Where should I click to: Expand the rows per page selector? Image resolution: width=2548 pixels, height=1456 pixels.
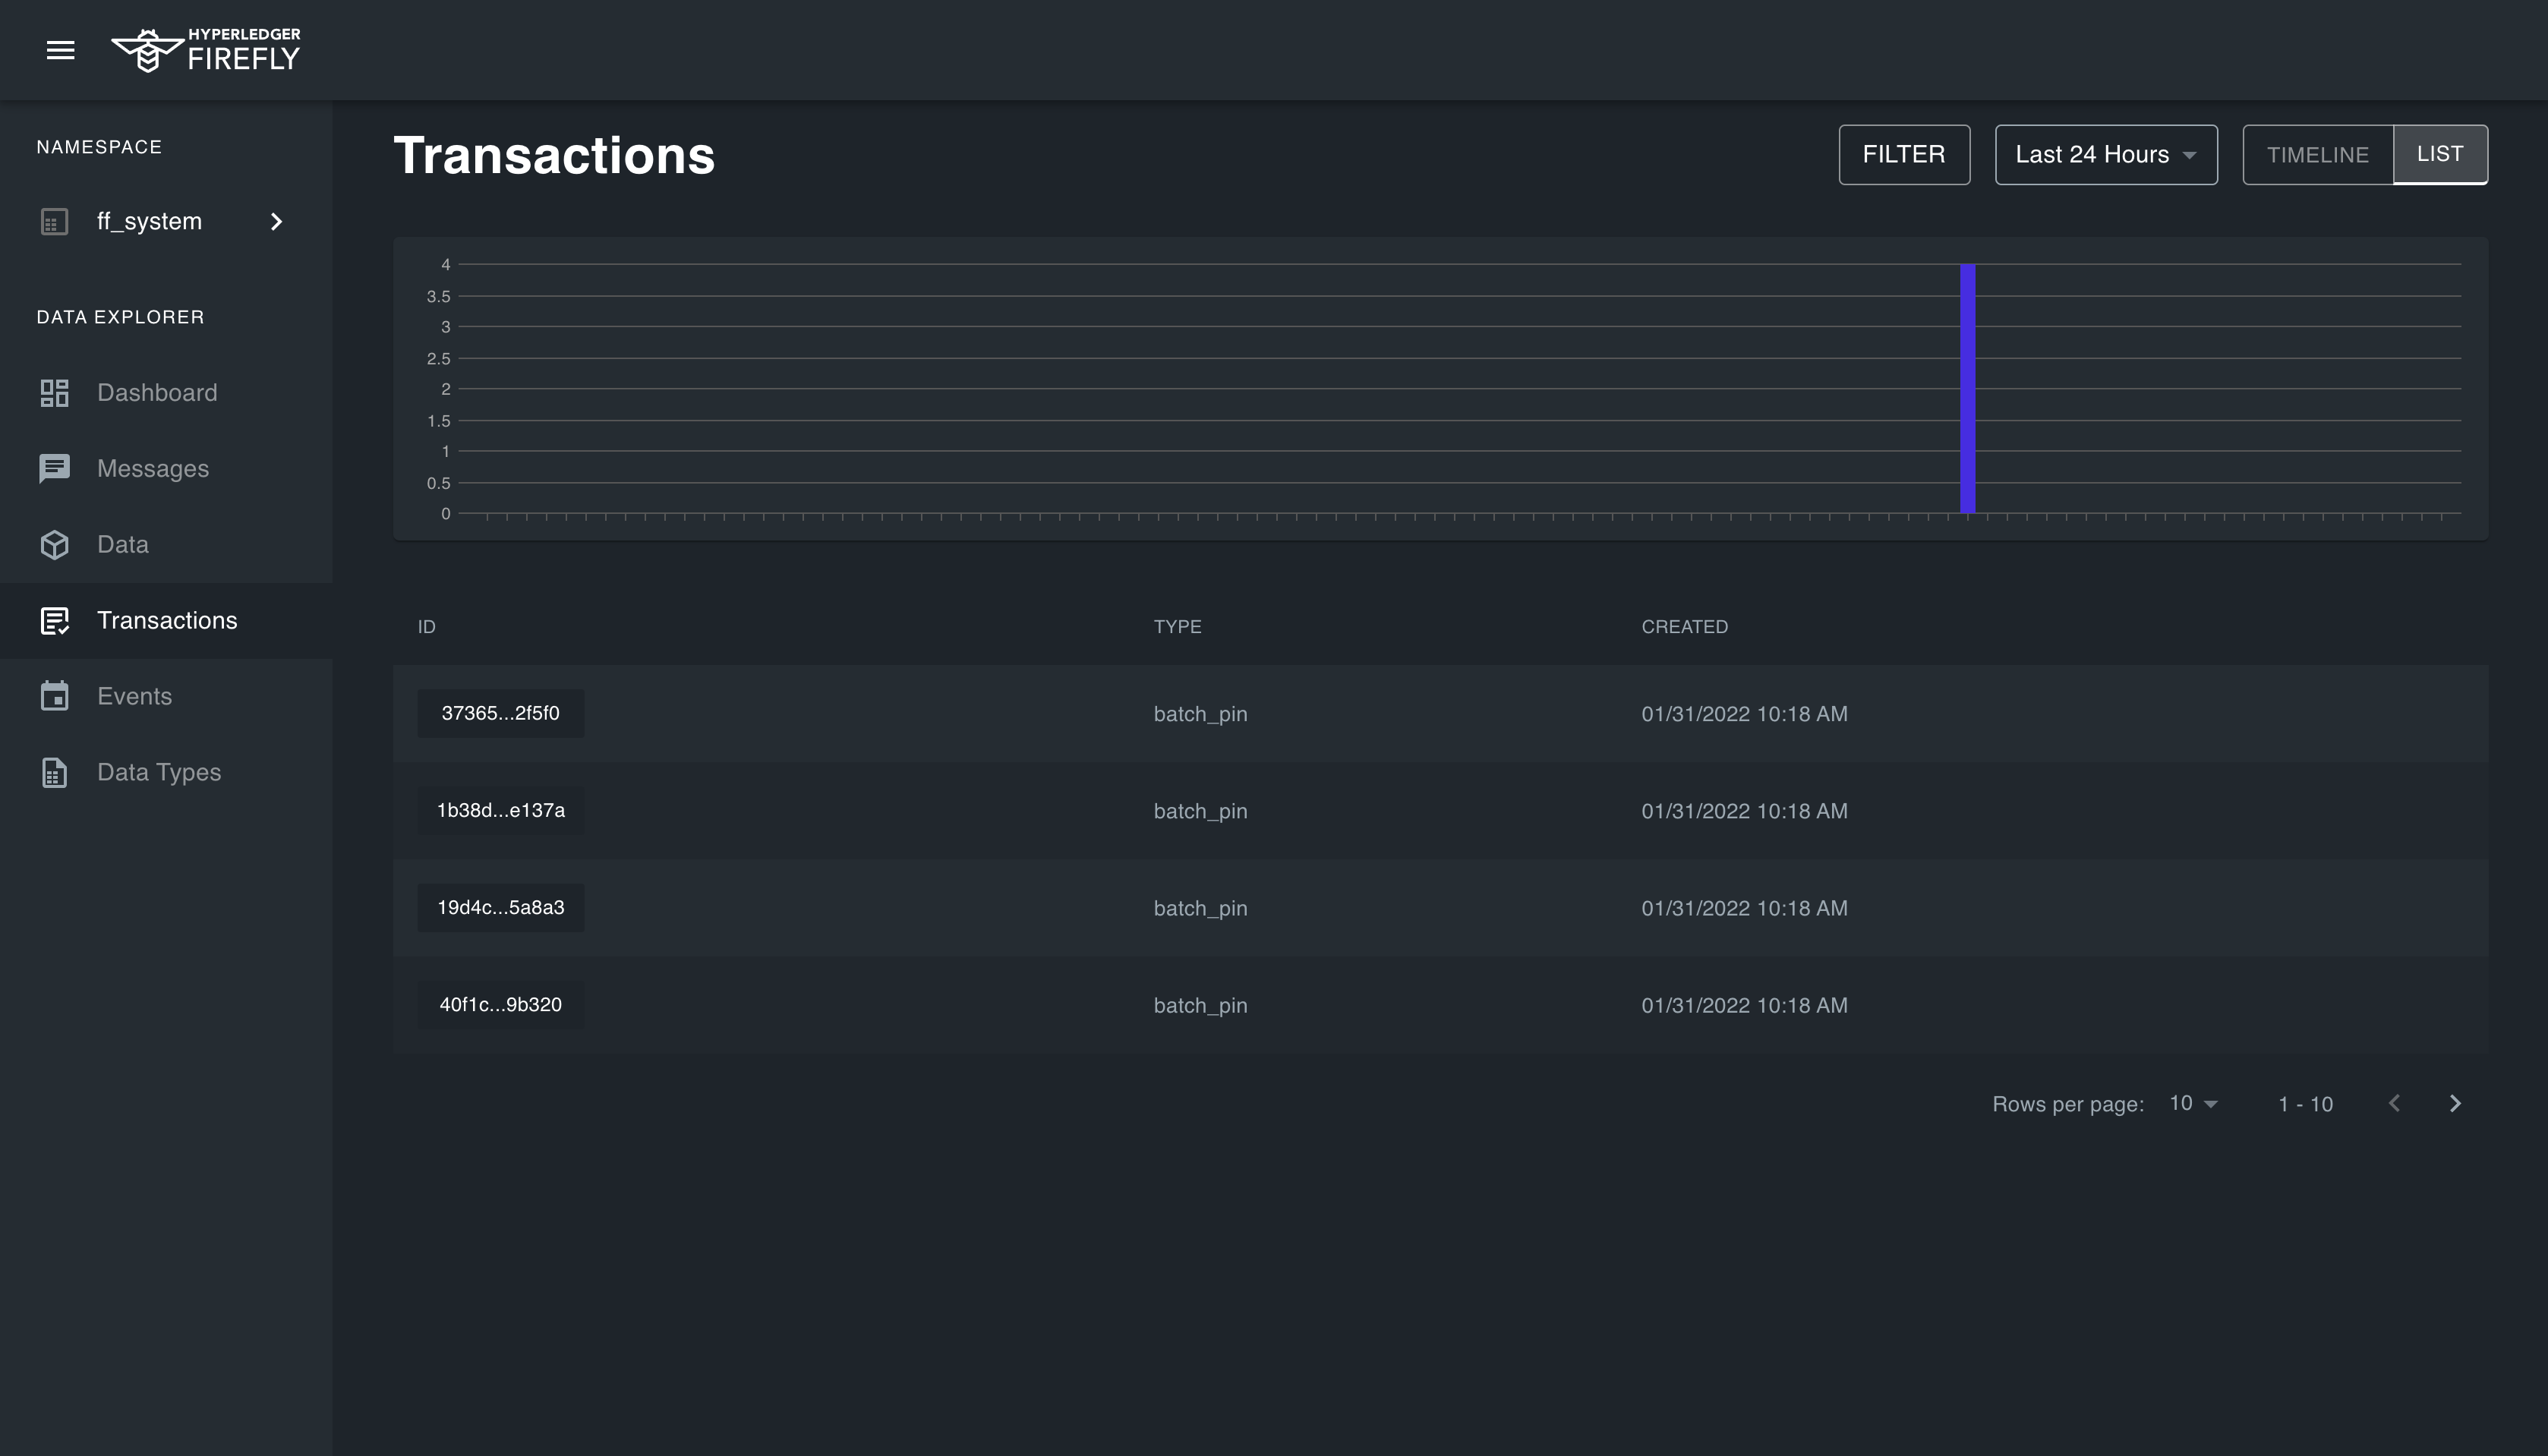[x=2193, y=1103]
